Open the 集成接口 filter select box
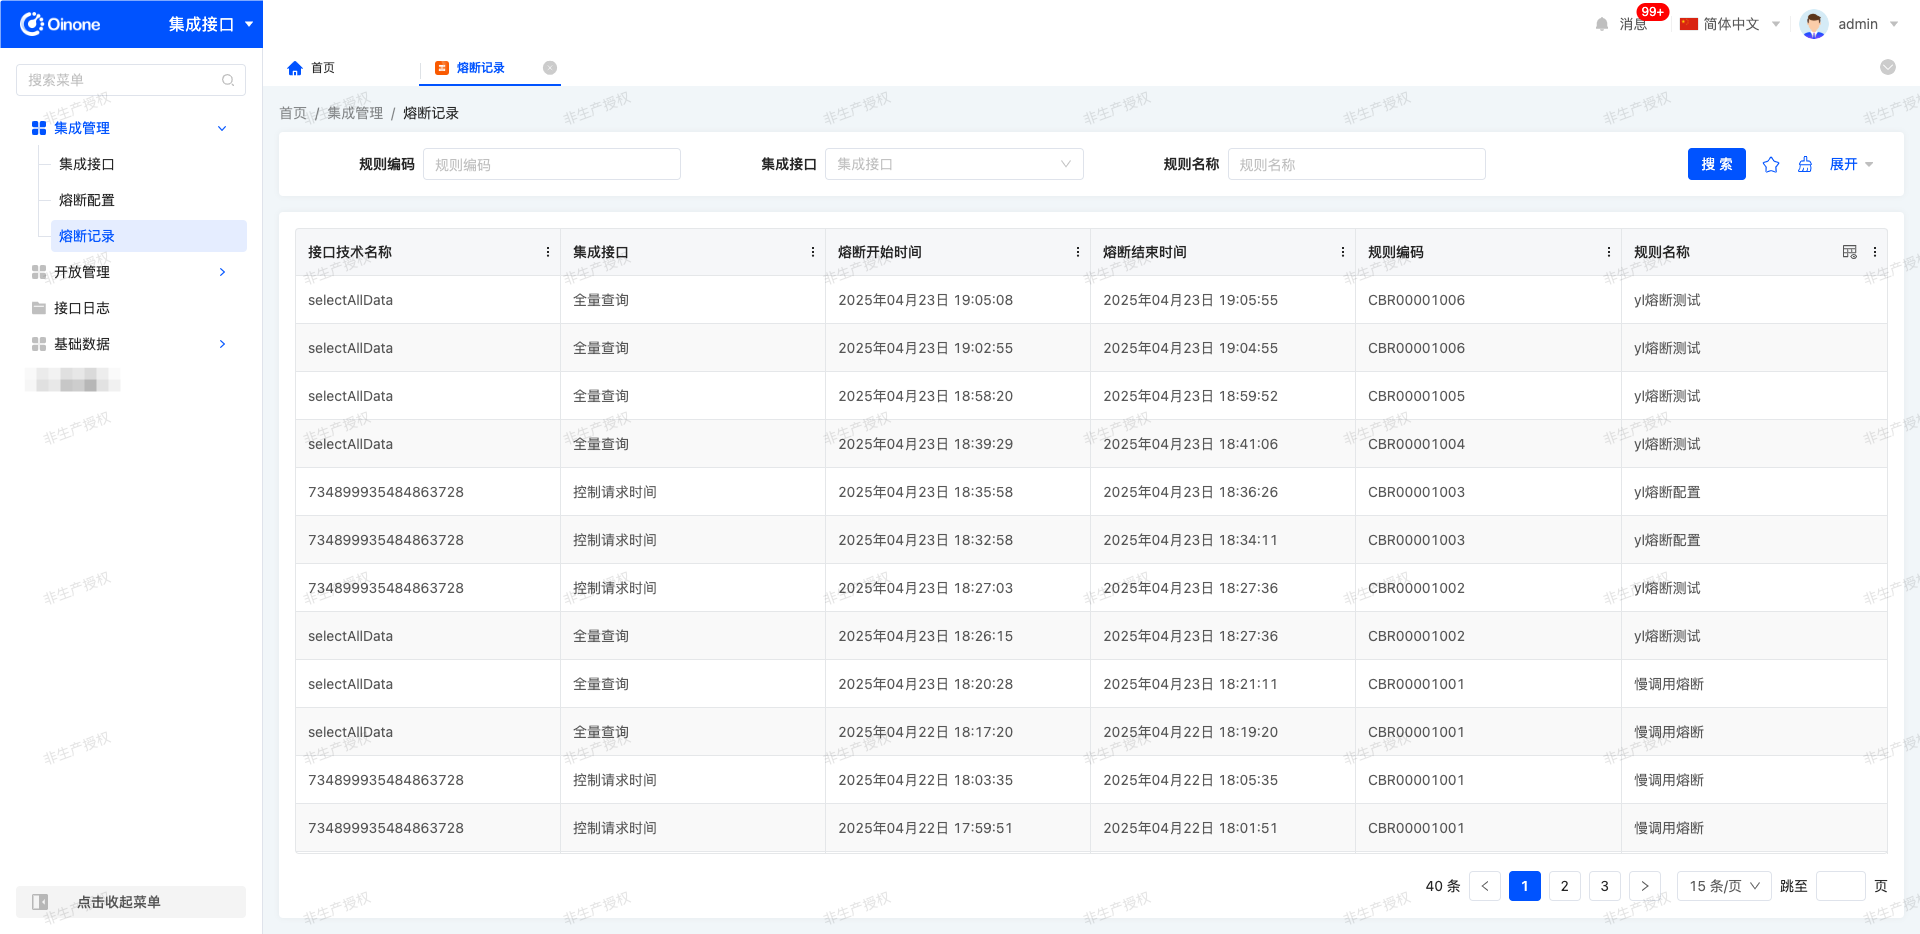Viewport: 1920px width, 934px height. tap(954, 164)
